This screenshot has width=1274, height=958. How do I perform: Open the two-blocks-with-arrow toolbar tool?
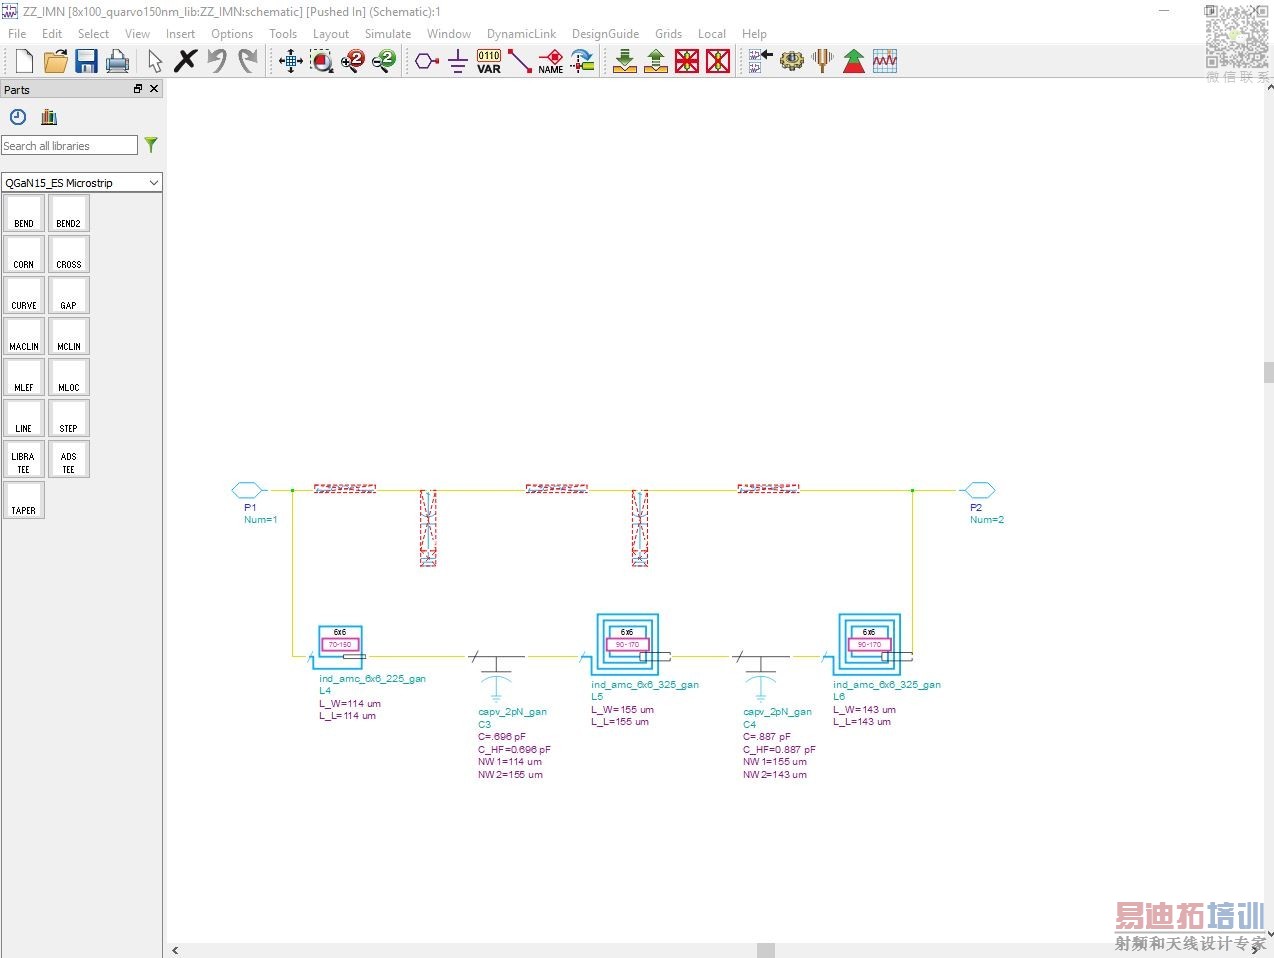coord(761,61)
